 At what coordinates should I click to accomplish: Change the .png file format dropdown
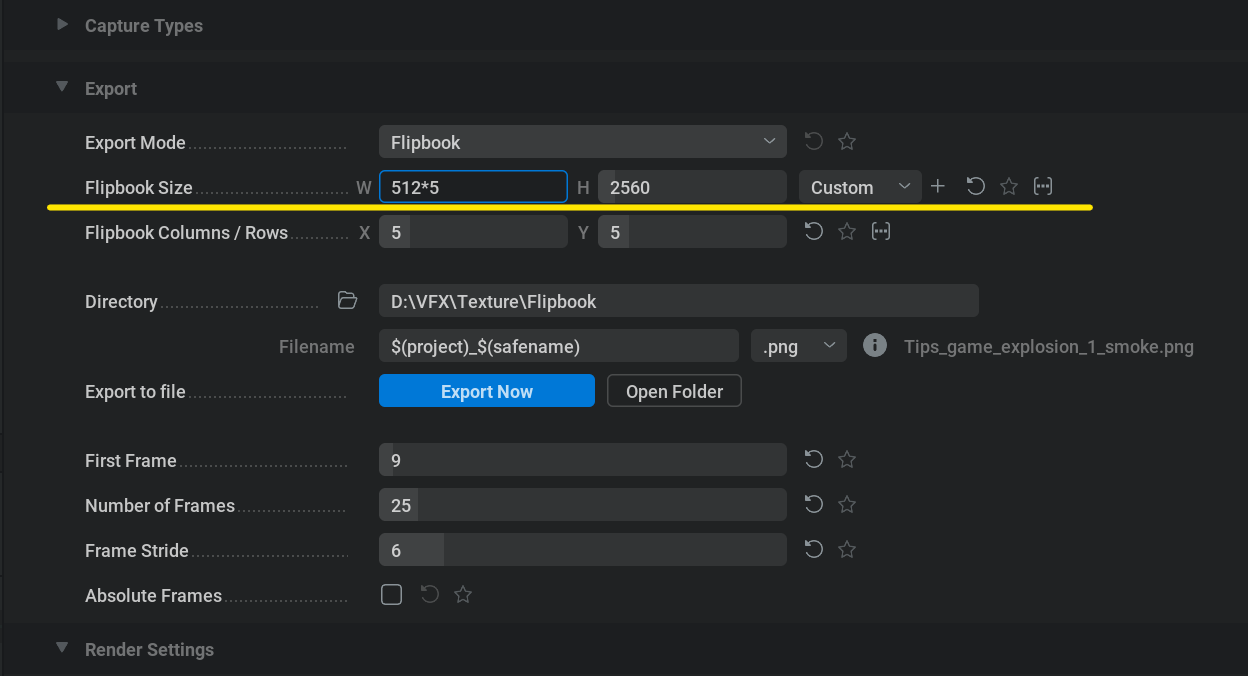(798, 346)
